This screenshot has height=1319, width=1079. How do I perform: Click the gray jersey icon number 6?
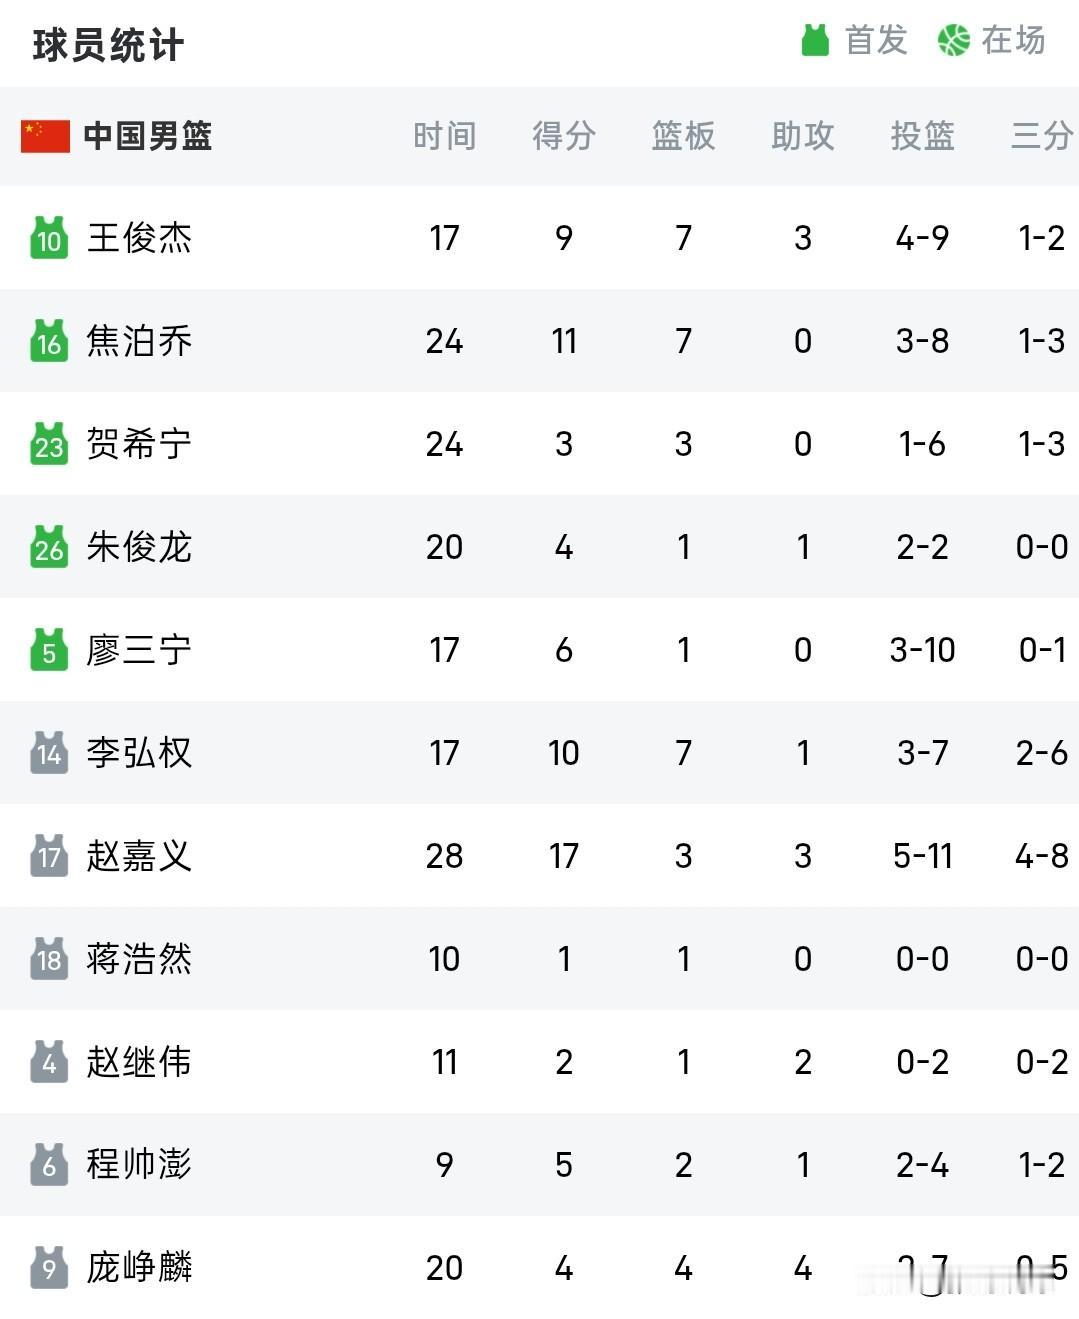[x=49, y=1165]
